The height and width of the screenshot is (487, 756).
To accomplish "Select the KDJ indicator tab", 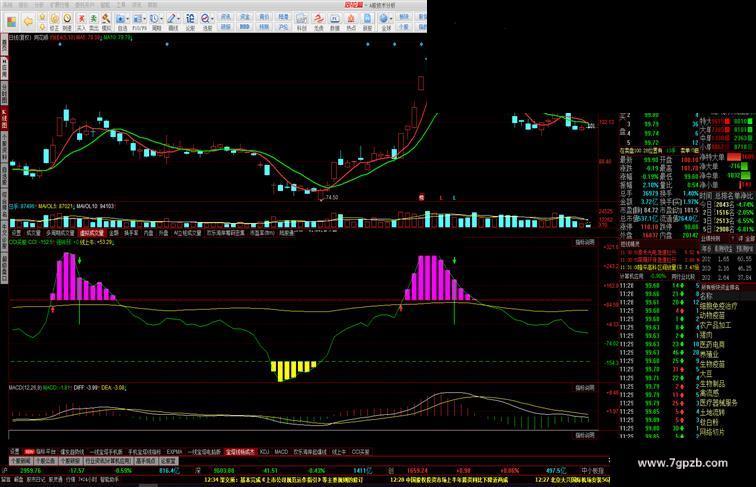I will [264, 452].
